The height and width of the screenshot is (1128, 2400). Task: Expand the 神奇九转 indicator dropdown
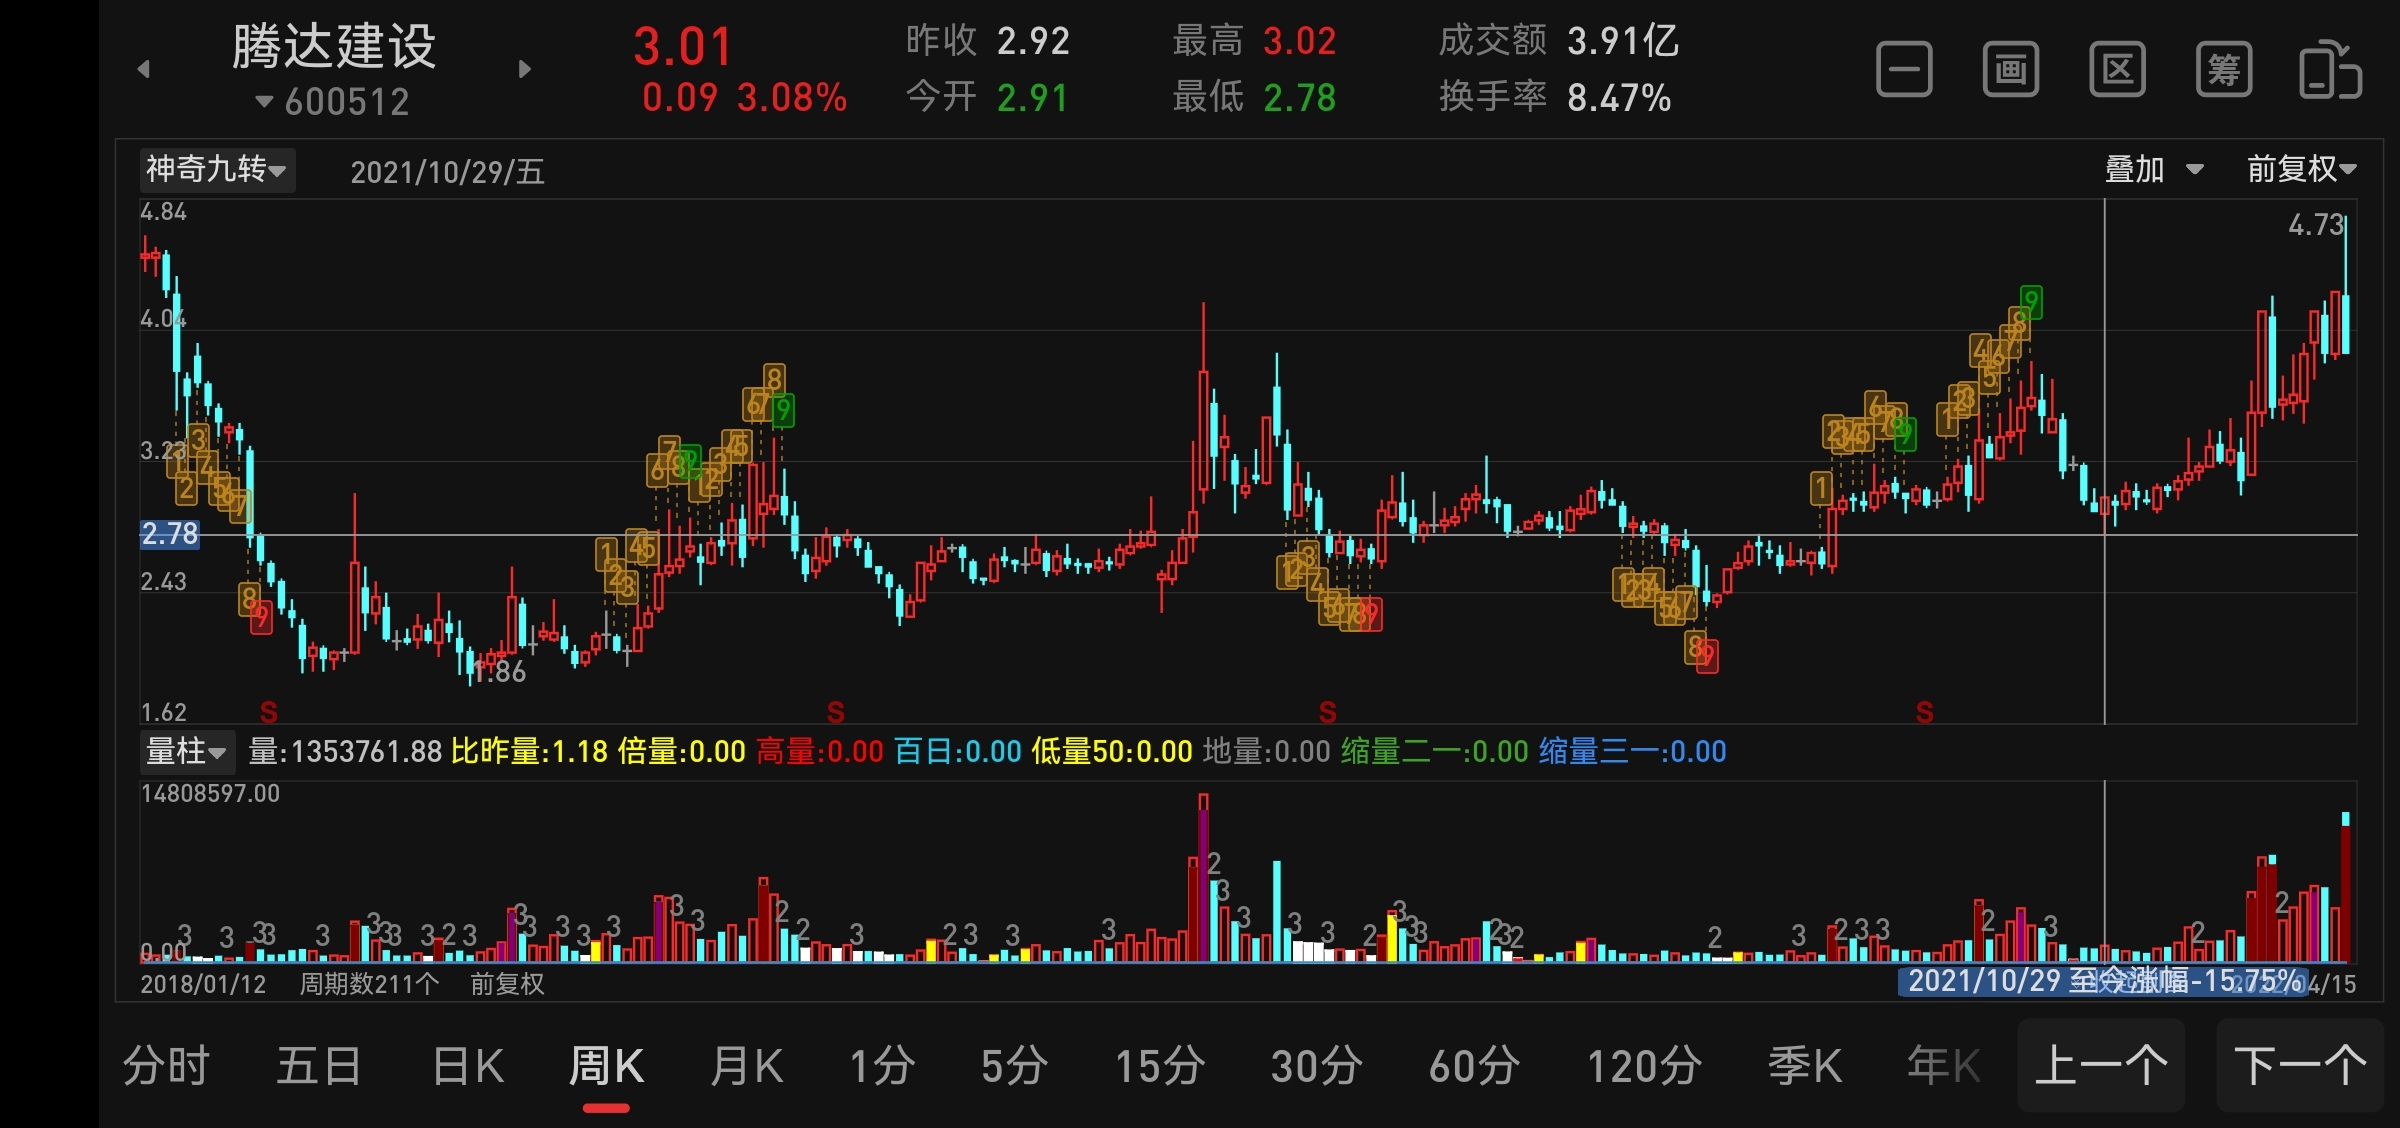tap(216, 169)
